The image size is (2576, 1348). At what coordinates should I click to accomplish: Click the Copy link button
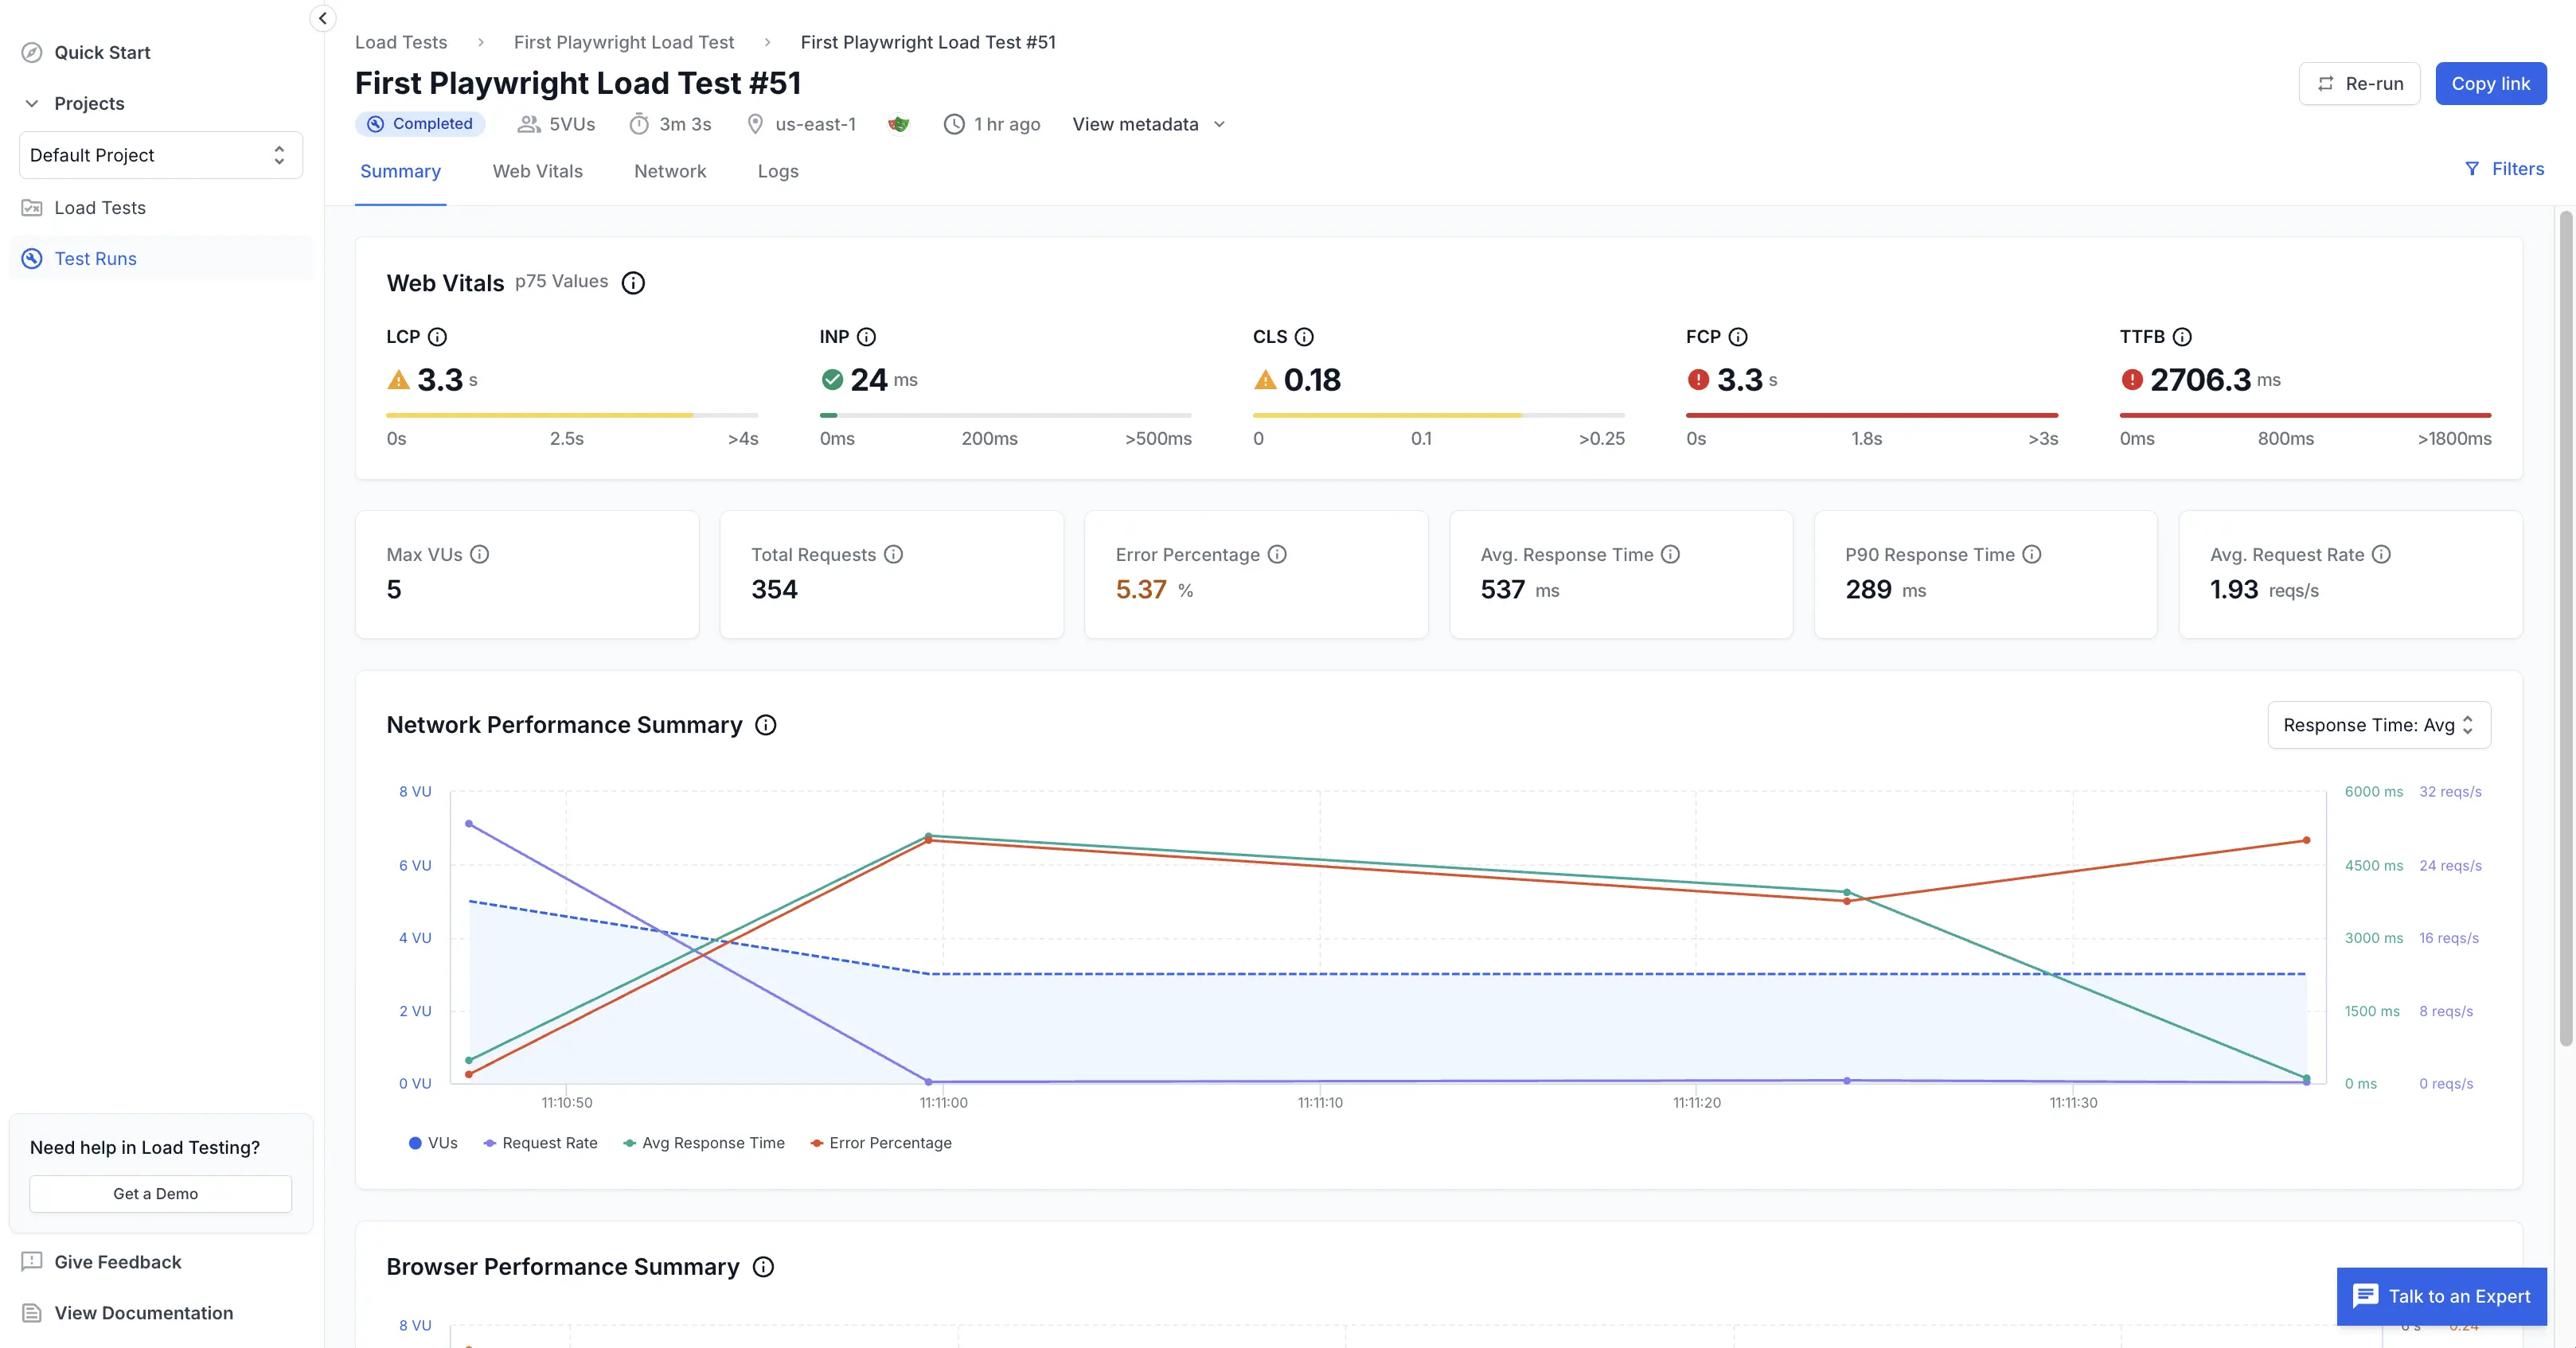(x=2490, y=84)
